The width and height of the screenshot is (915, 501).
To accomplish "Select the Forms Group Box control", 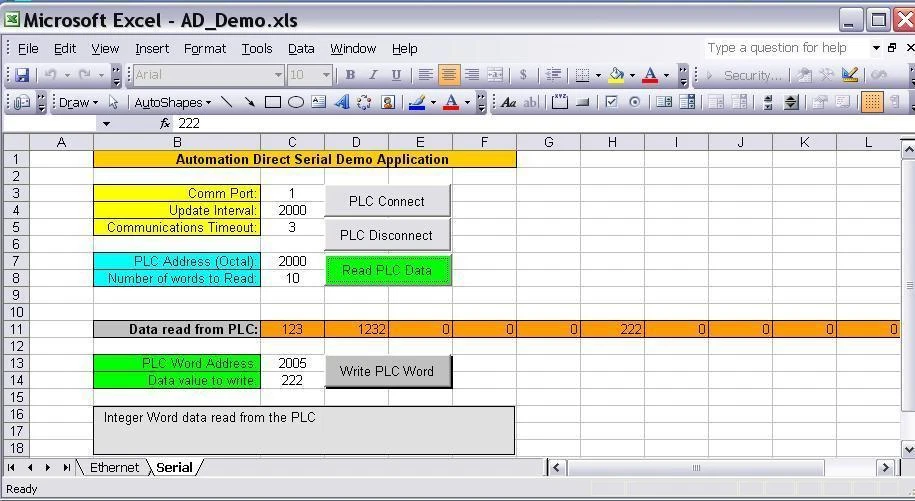I will pyautogui.click(x=560, y=103).
